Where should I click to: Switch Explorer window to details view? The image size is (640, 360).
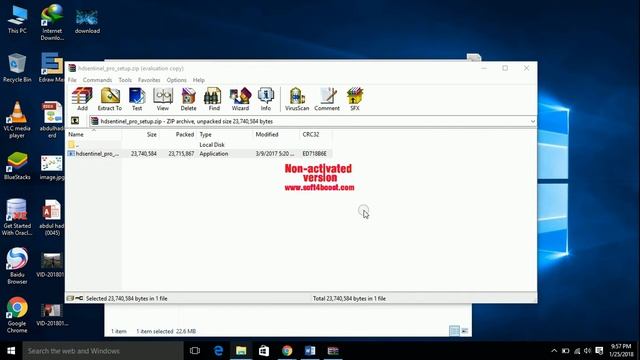click(454, 331)
